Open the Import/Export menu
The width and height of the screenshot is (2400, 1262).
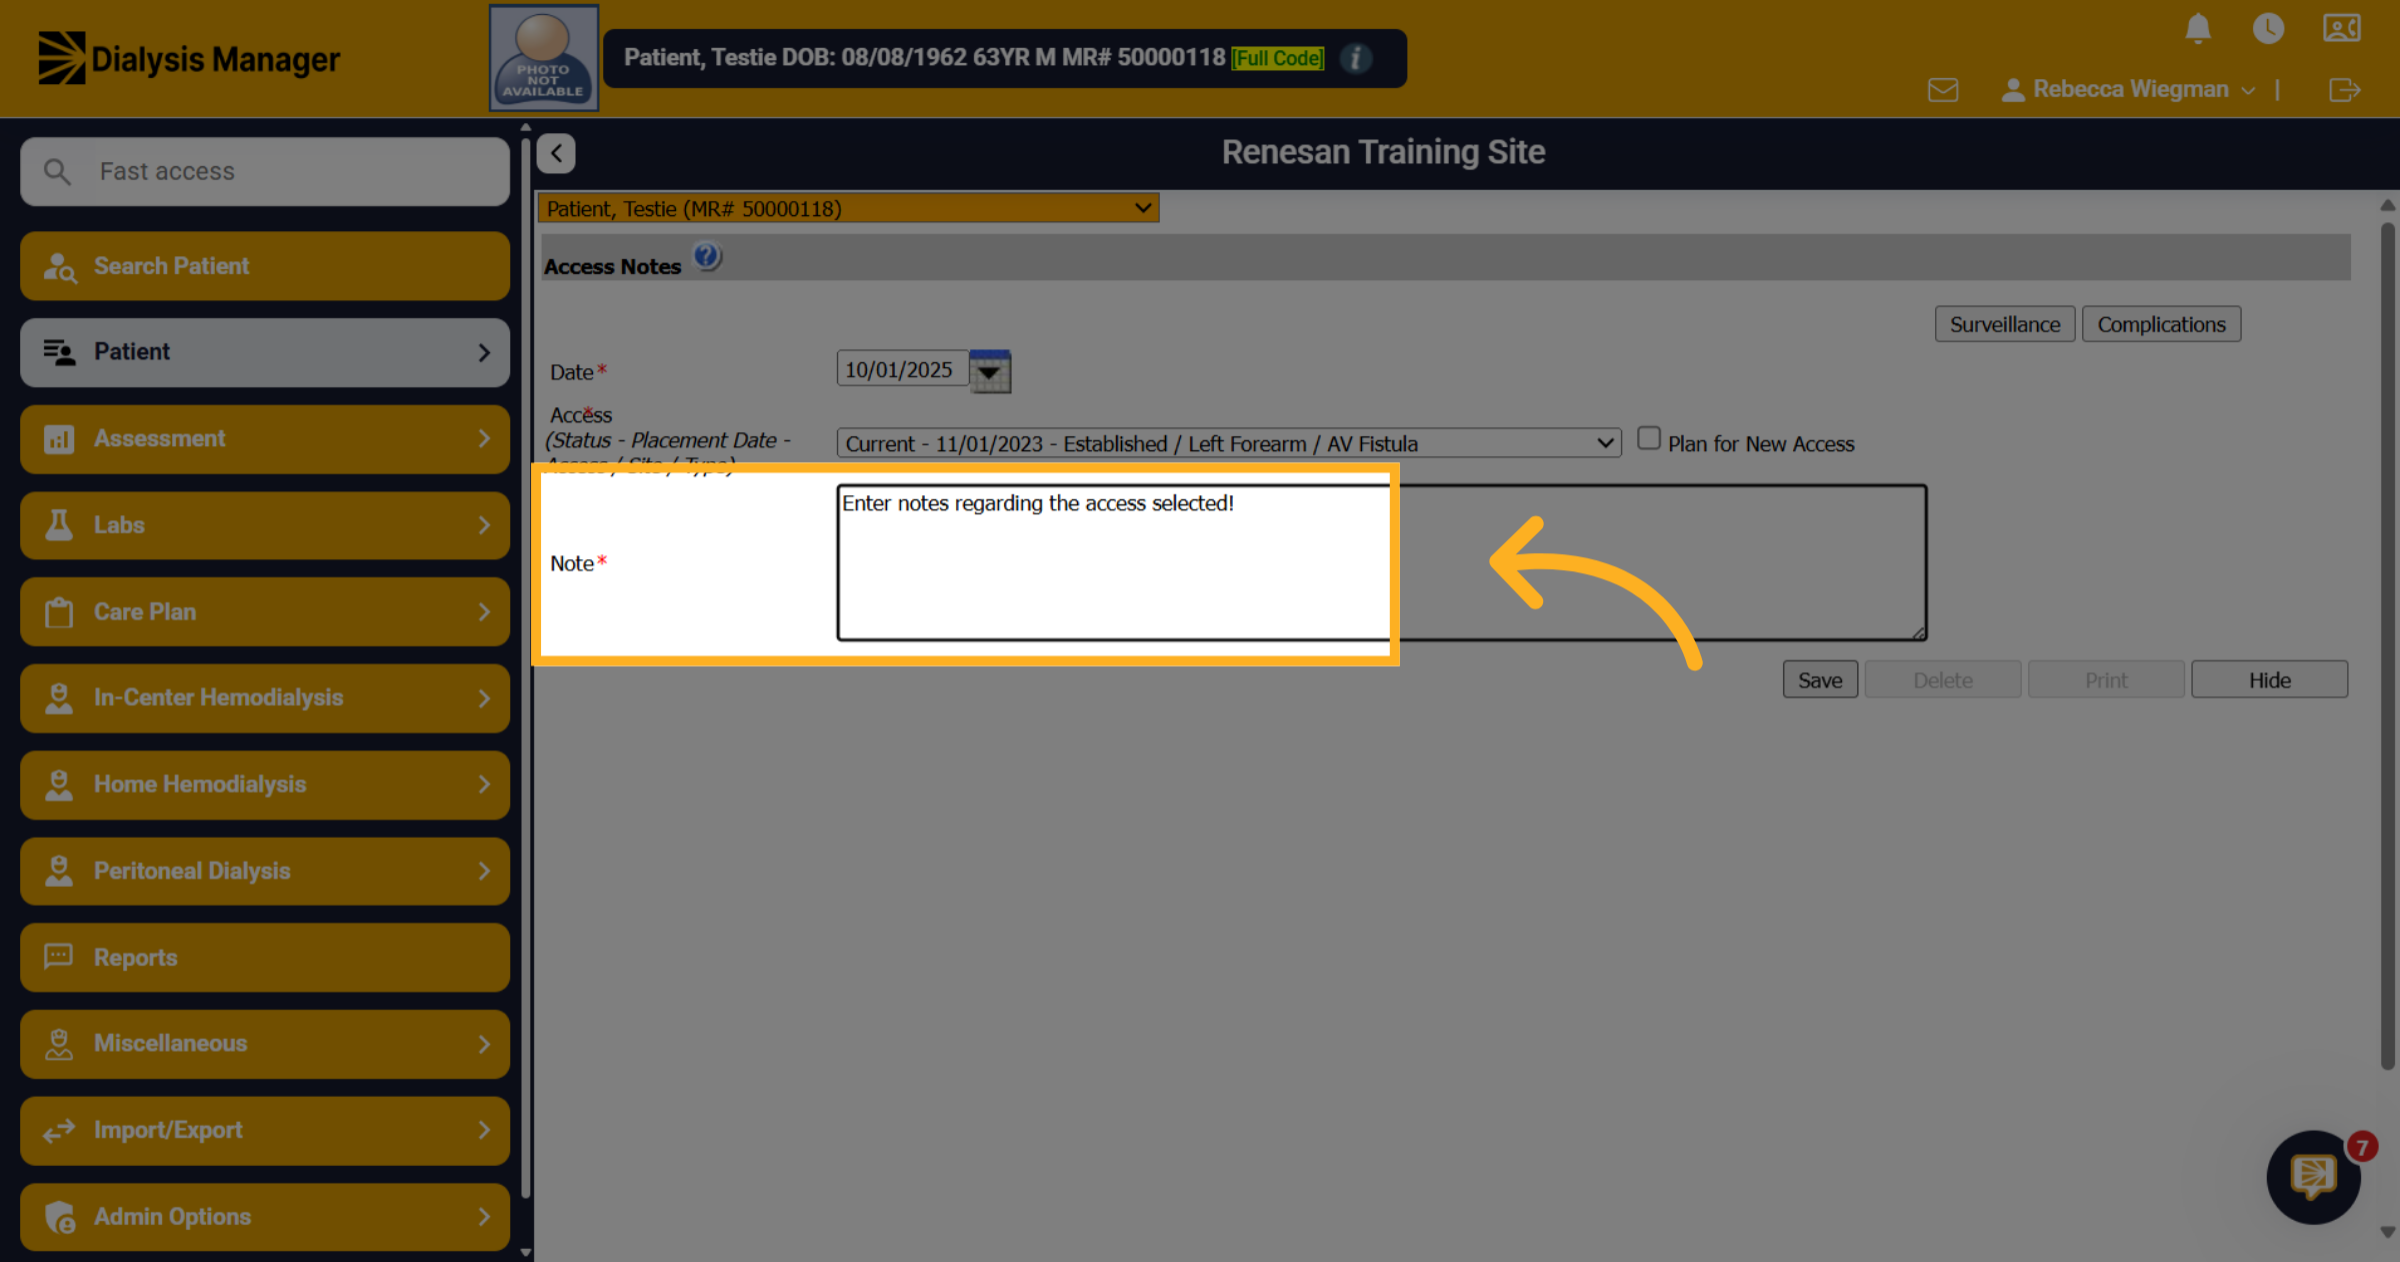coord(265,1130)
